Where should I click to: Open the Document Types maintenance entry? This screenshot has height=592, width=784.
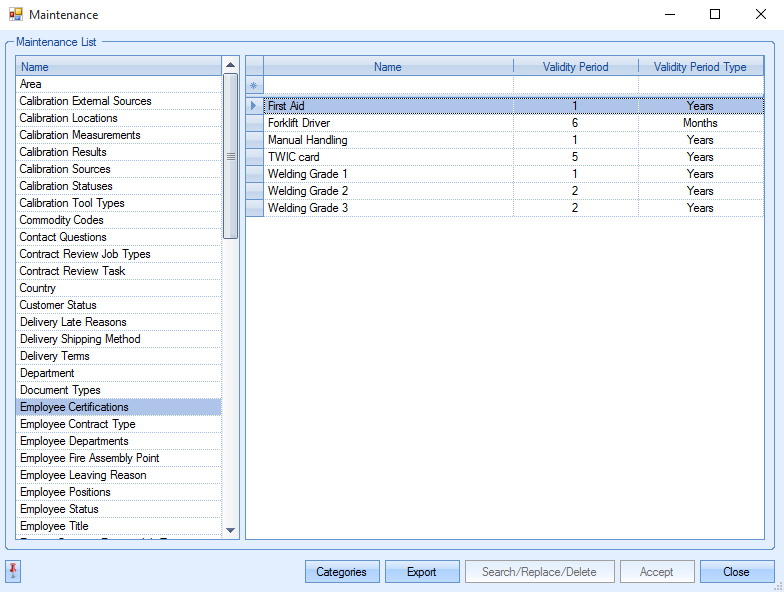tap(60, 390)
